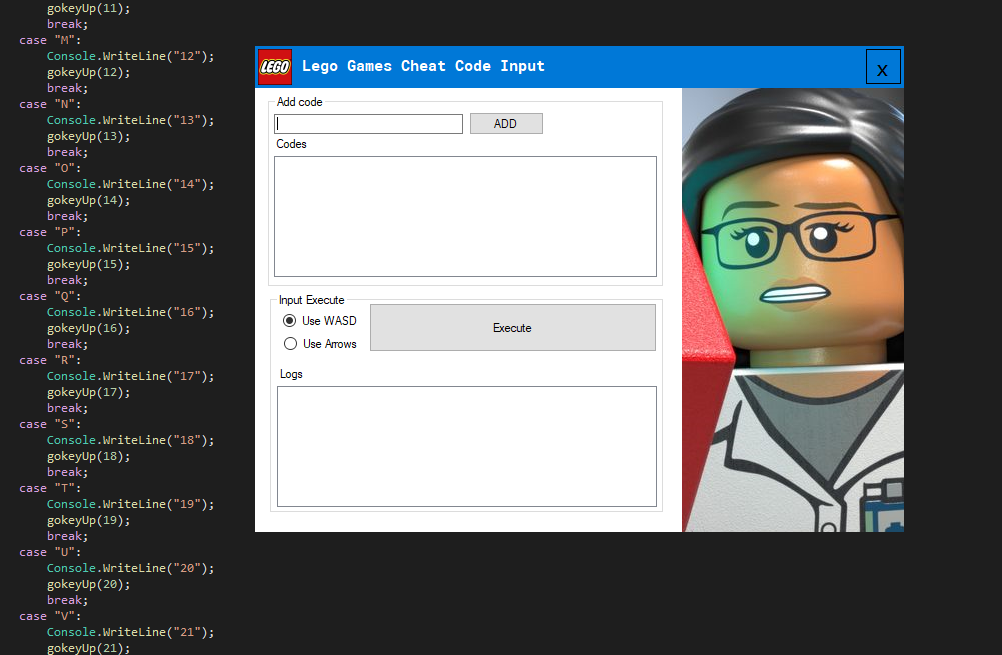Click inside the empty Codes list box

(465, 216)
